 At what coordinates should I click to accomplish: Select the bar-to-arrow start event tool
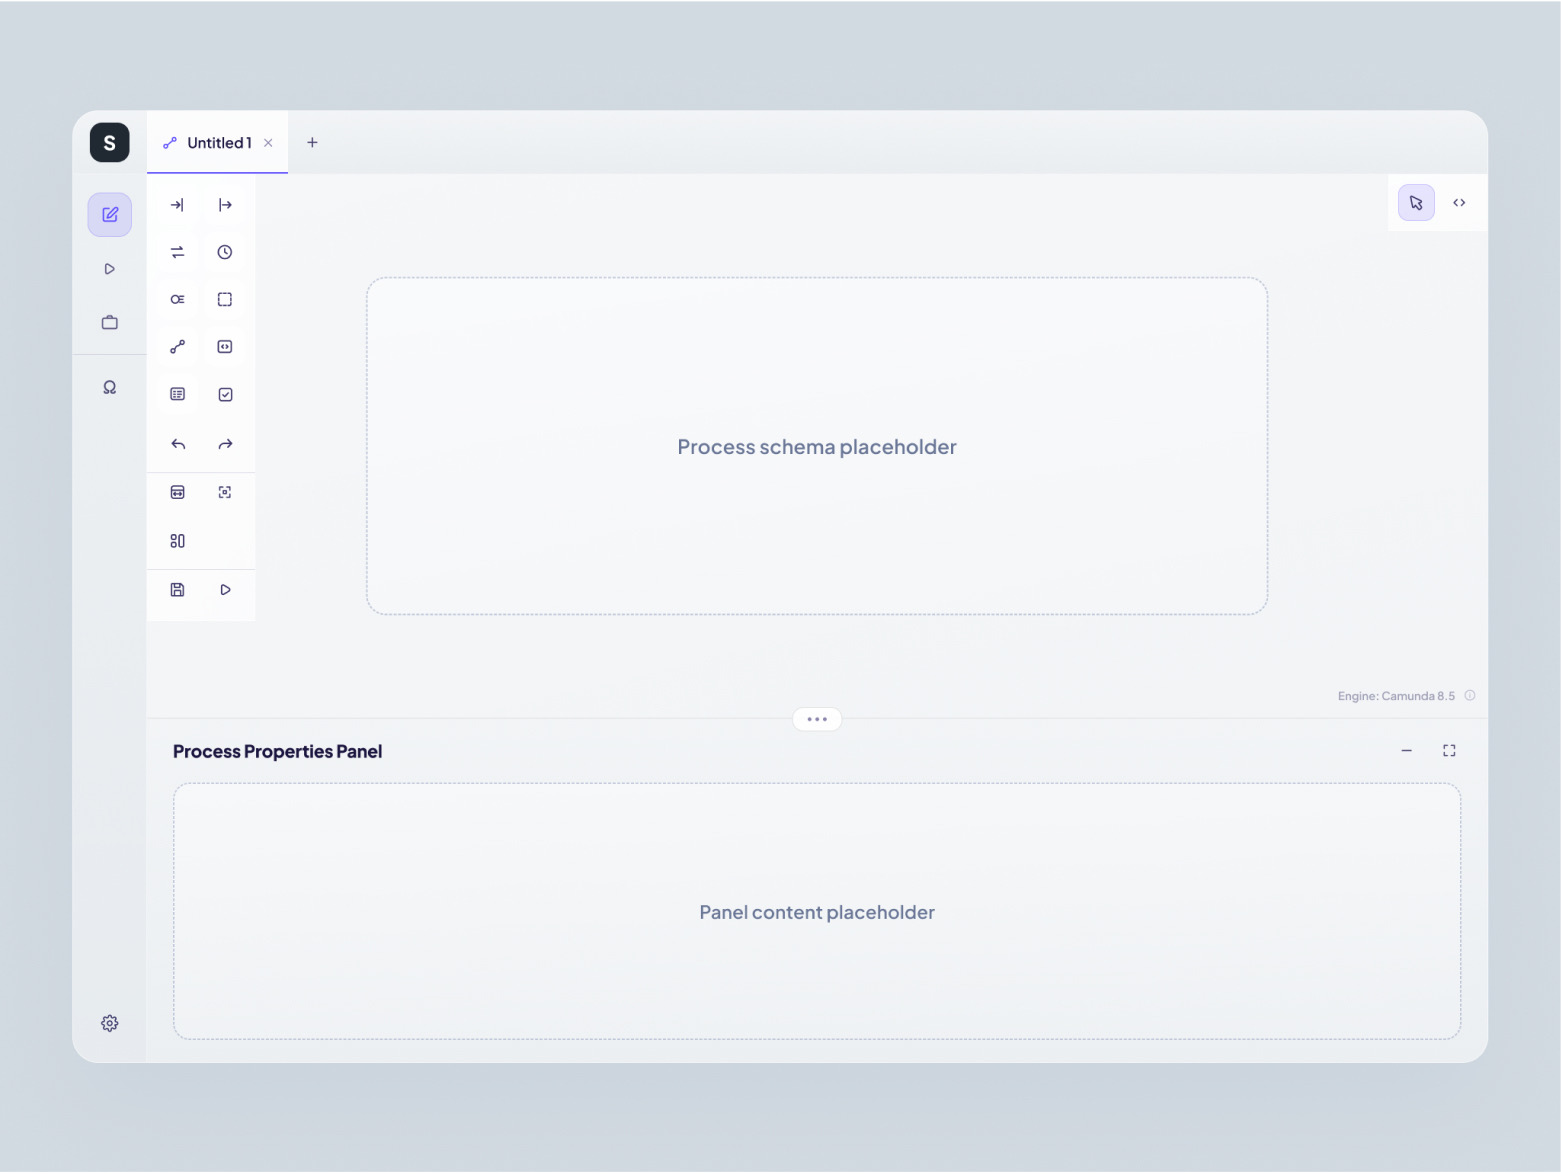click(225, 205)
